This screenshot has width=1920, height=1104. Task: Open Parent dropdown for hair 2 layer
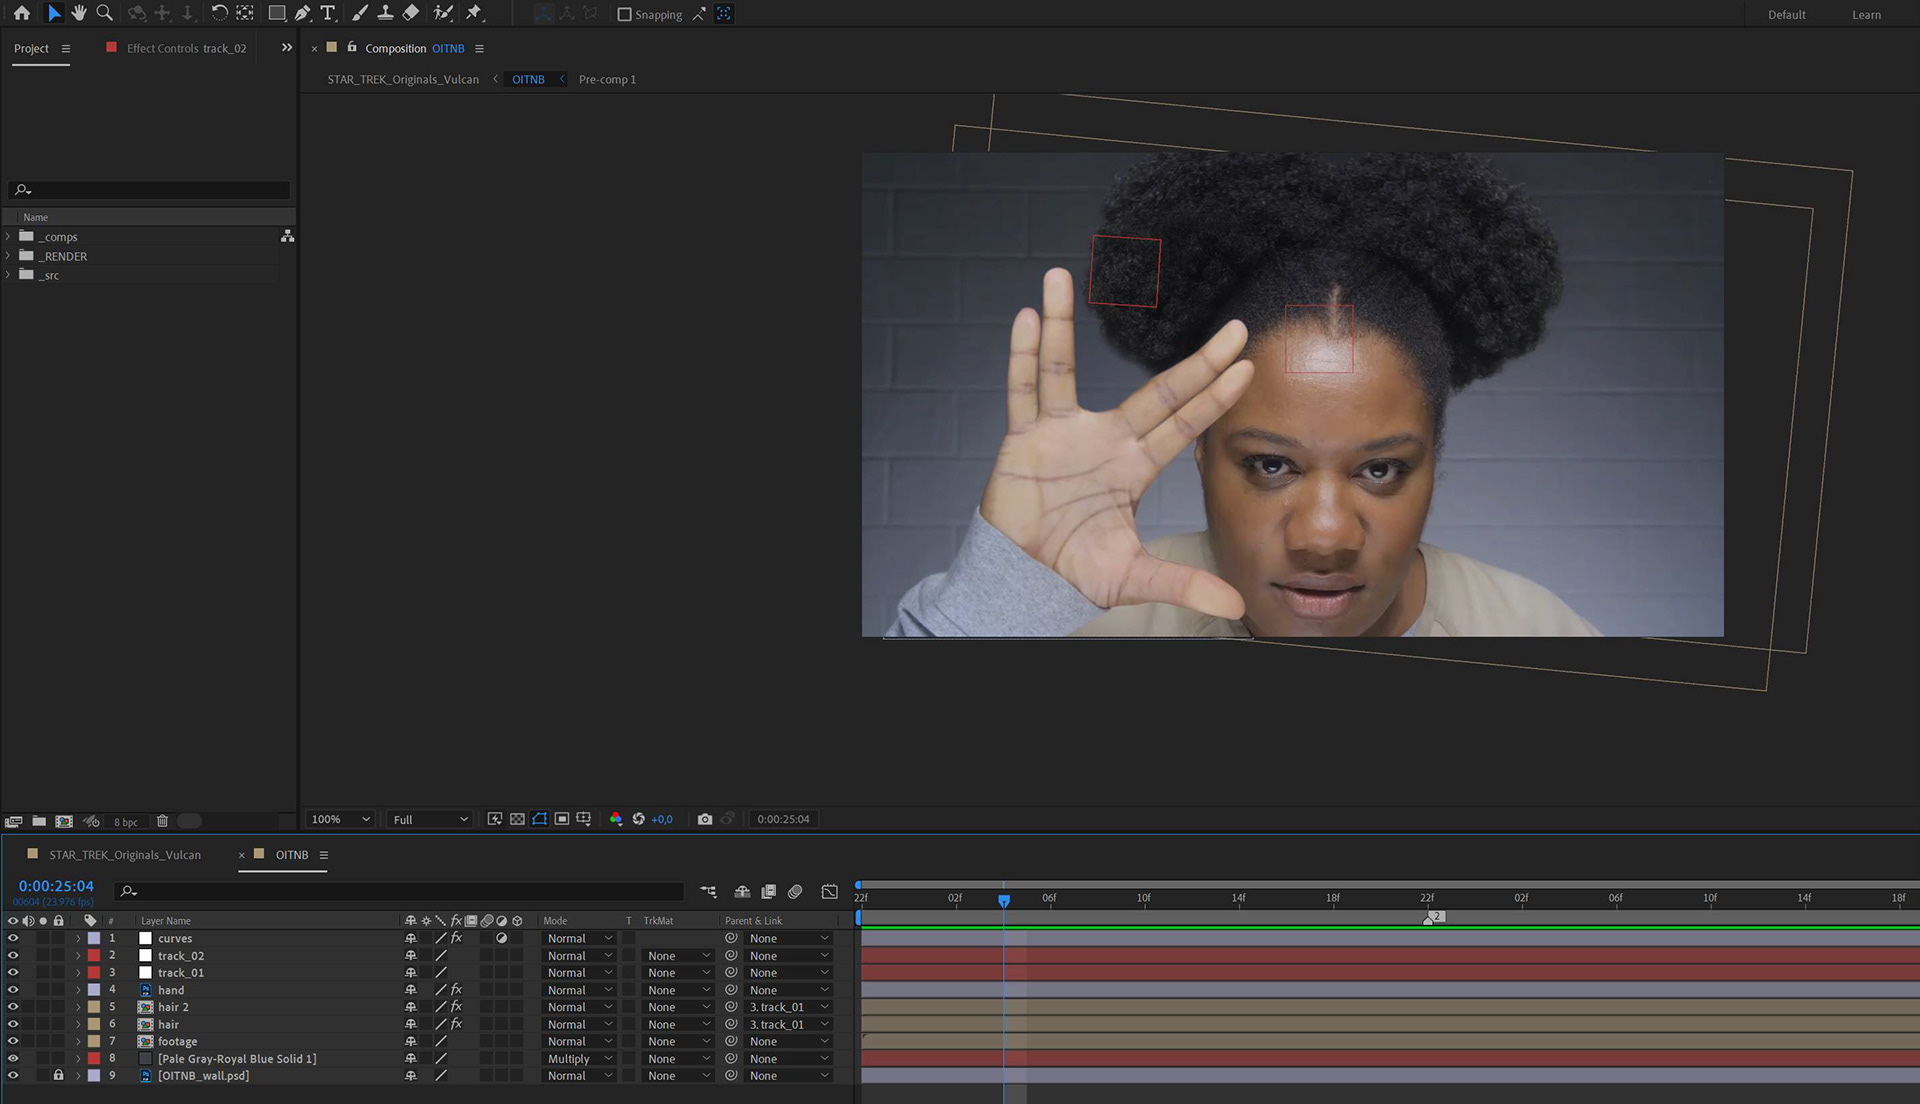pos(789,1007)
